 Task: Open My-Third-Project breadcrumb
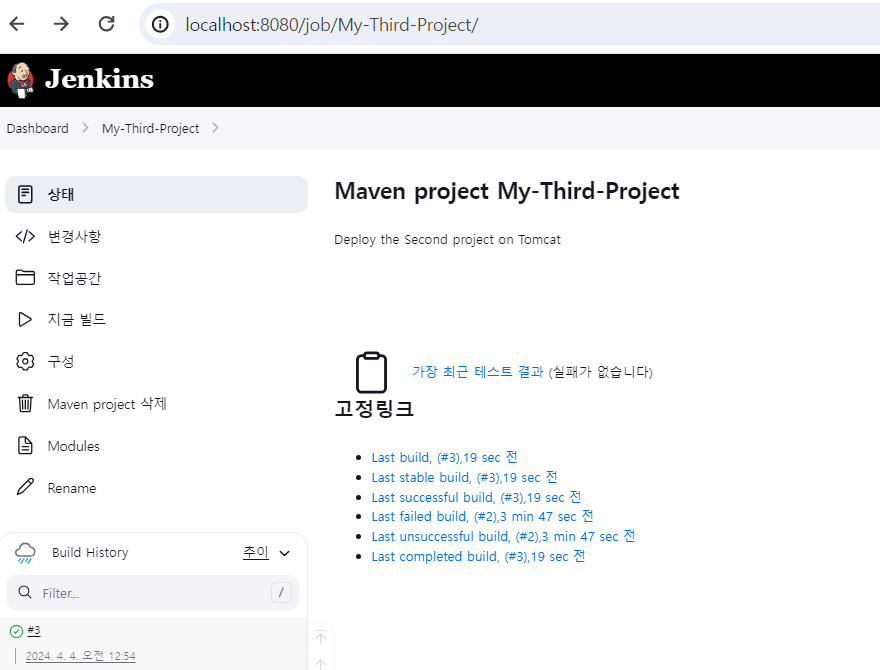click(x=150, y=129)
